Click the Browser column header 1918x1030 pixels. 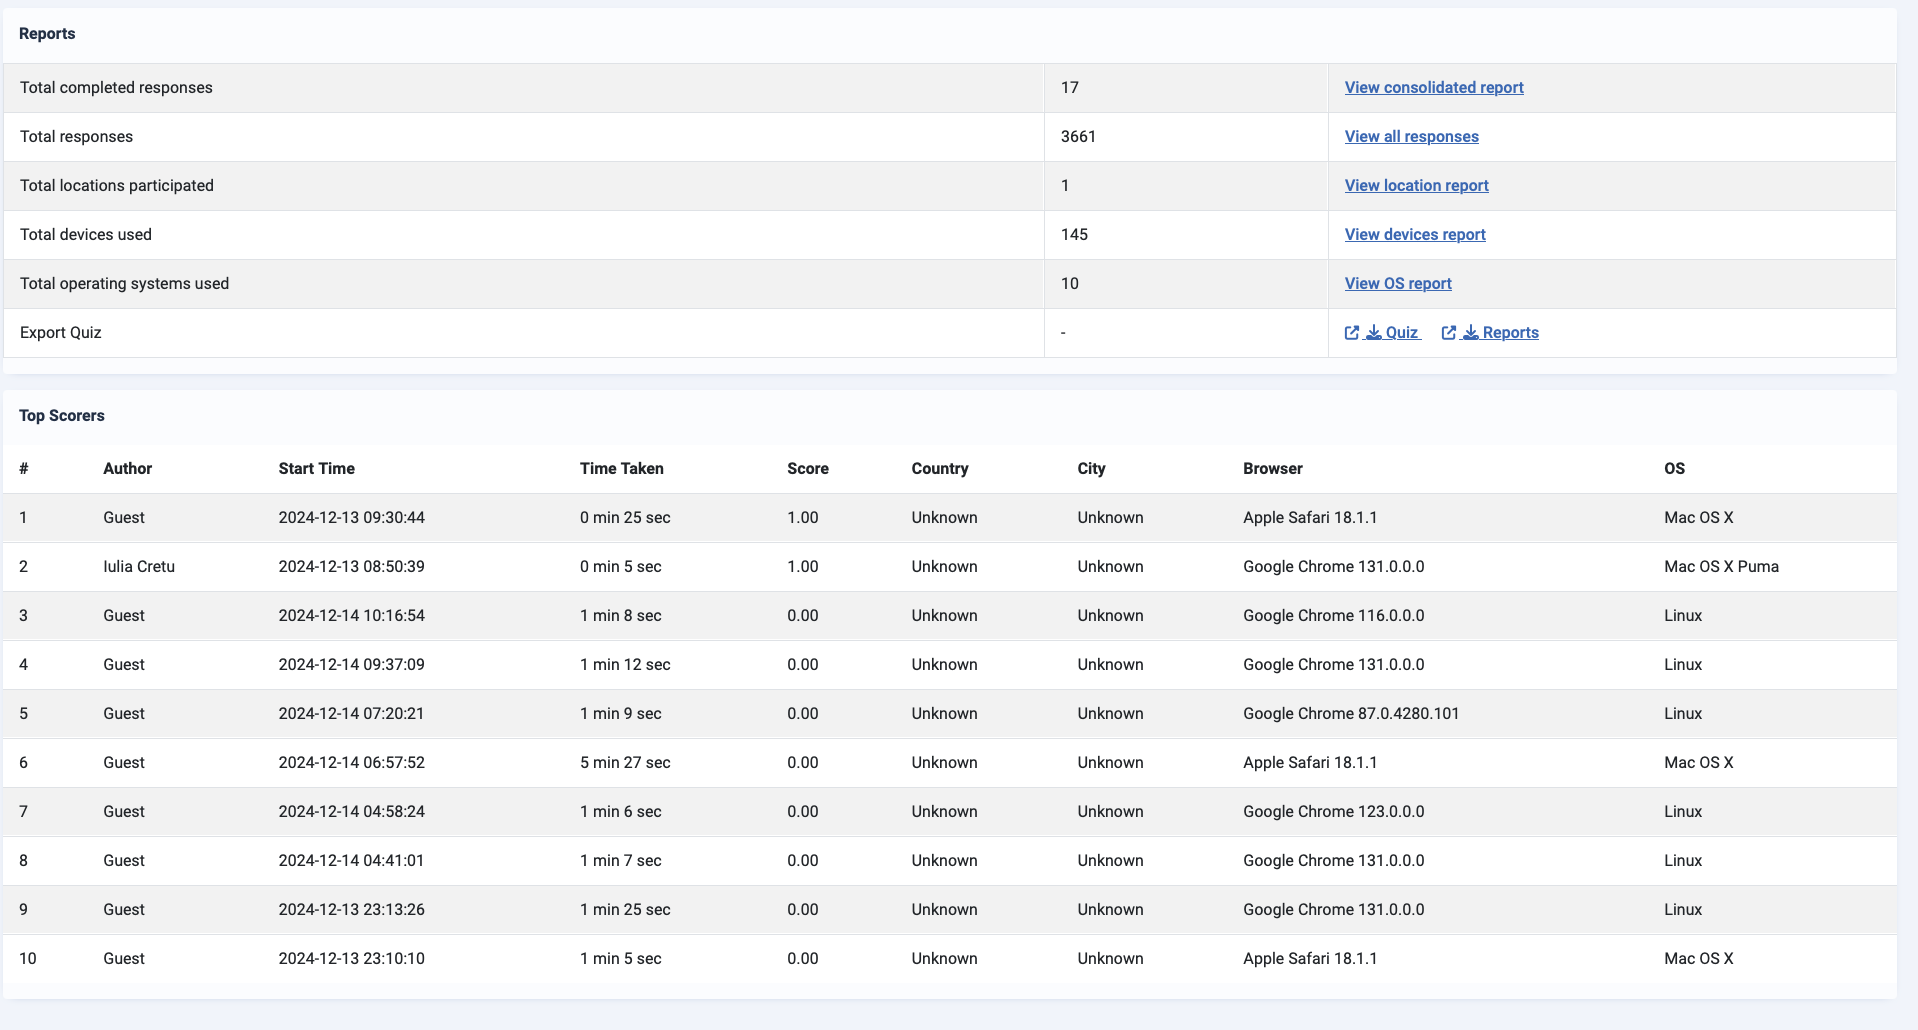click(x=1272, y=469)
